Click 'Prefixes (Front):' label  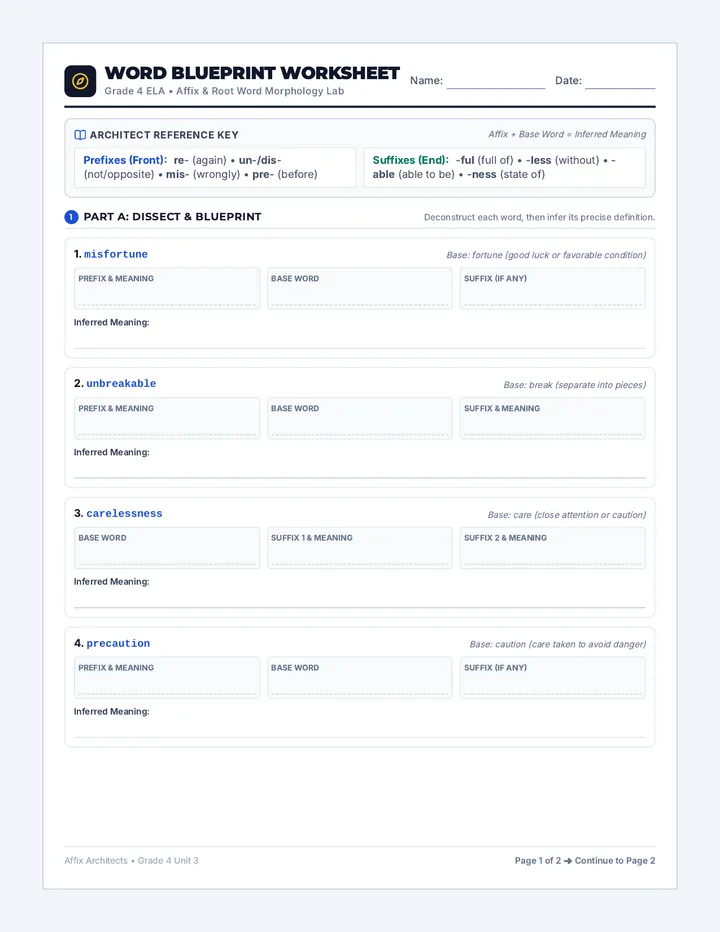tap(125, 160)
